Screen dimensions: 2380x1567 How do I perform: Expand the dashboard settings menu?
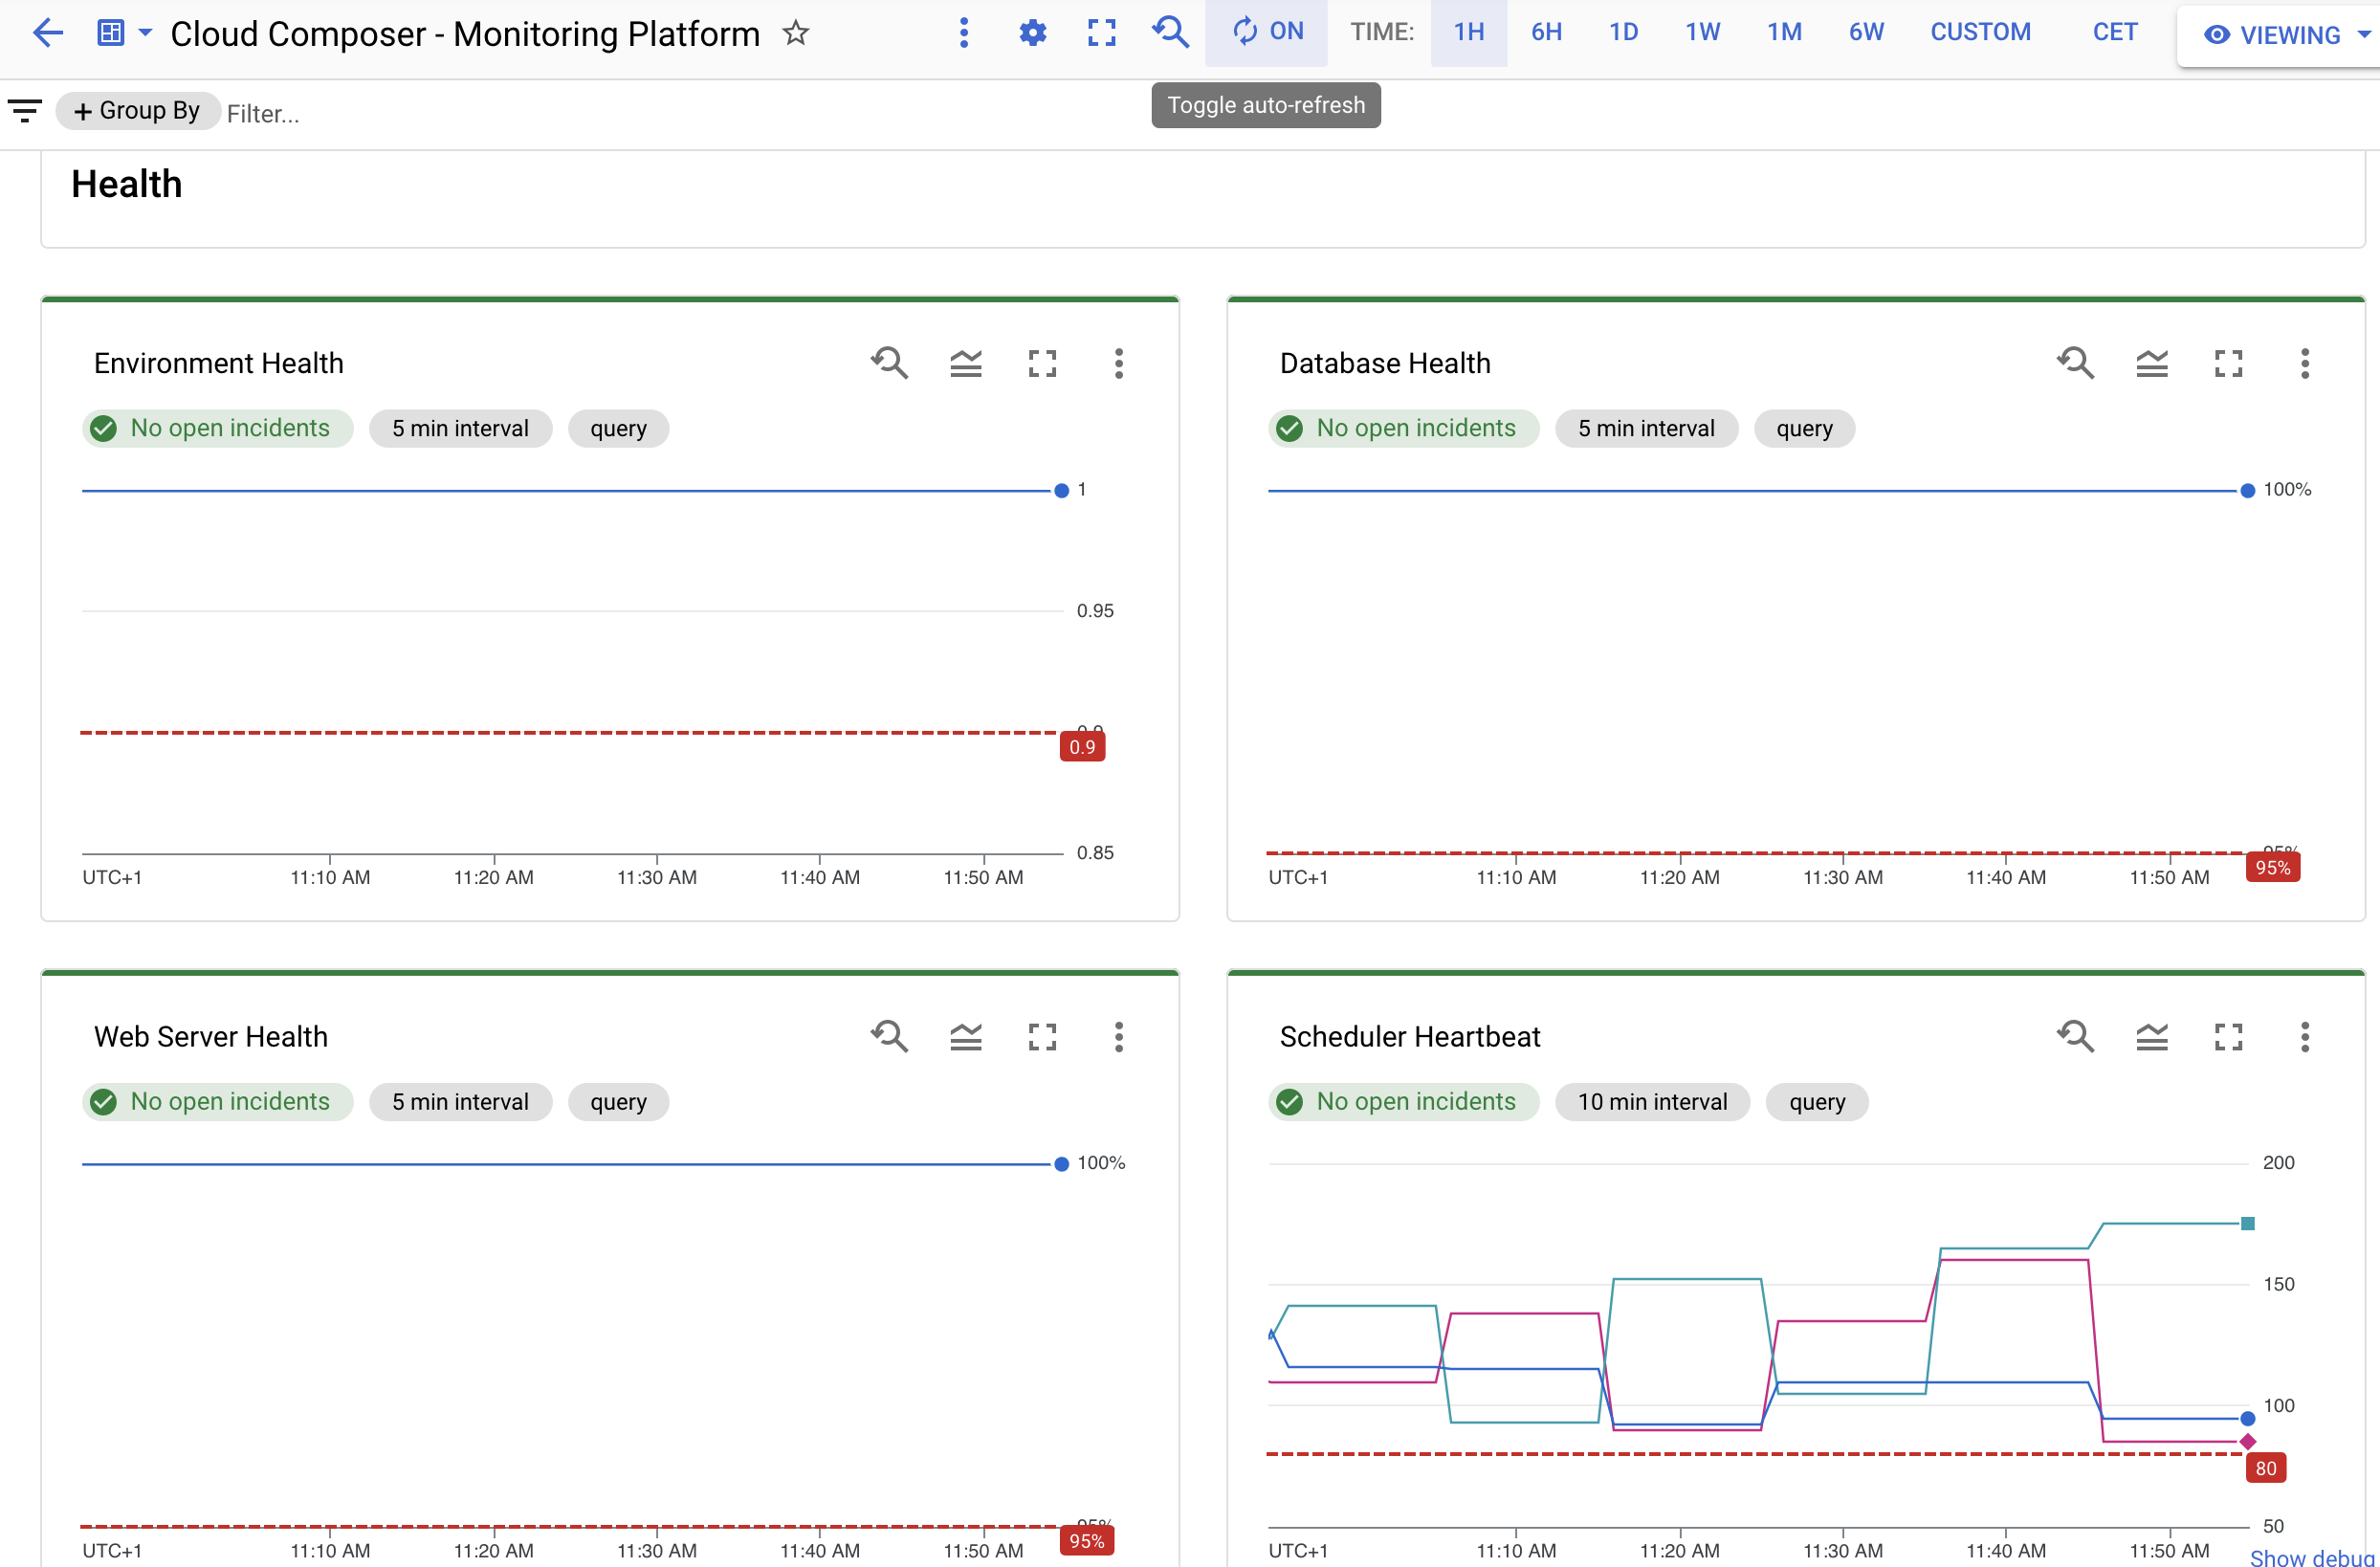[1033, 33]
